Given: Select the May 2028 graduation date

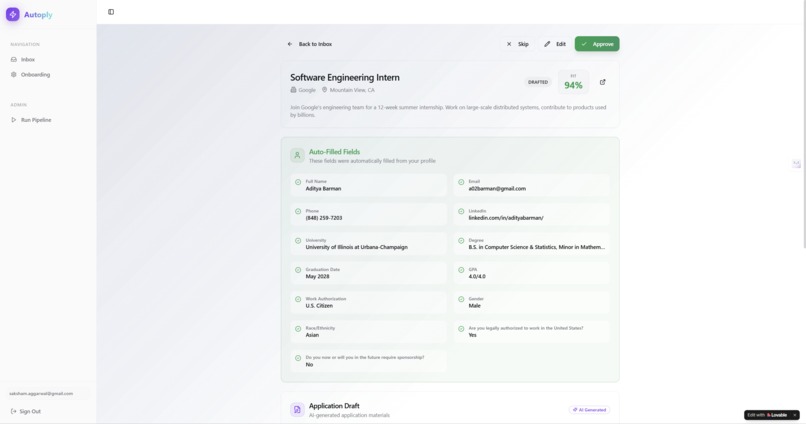Looking at the screenshot, I should pos(318,276).
